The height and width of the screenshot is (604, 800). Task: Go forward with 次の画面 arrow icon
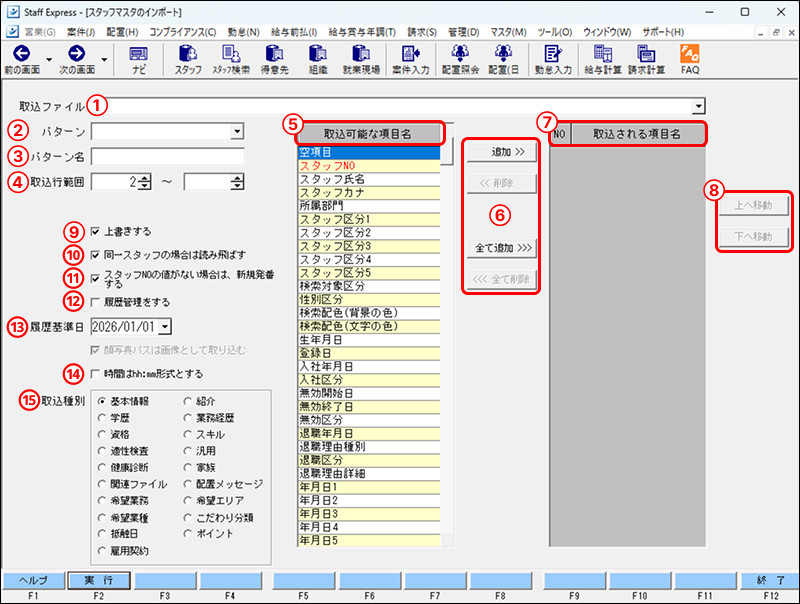tap(77, 53)
